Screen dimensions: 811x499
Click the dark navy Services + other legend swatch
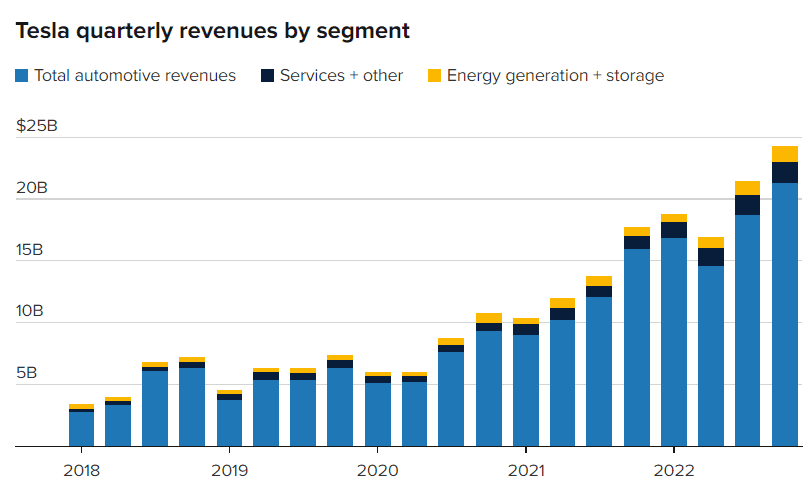click(x=267, y=75)
